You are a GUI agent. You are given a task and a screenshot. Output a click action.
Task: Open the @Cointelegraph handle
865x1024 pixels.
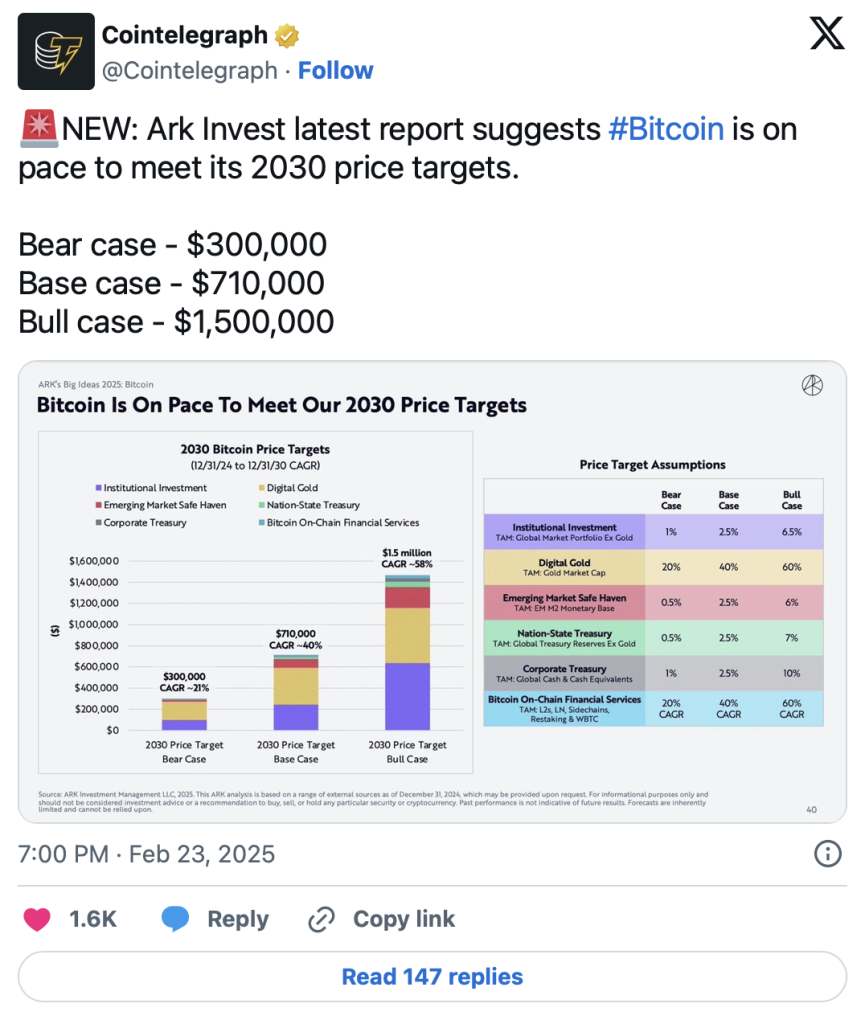click(190, 71)
